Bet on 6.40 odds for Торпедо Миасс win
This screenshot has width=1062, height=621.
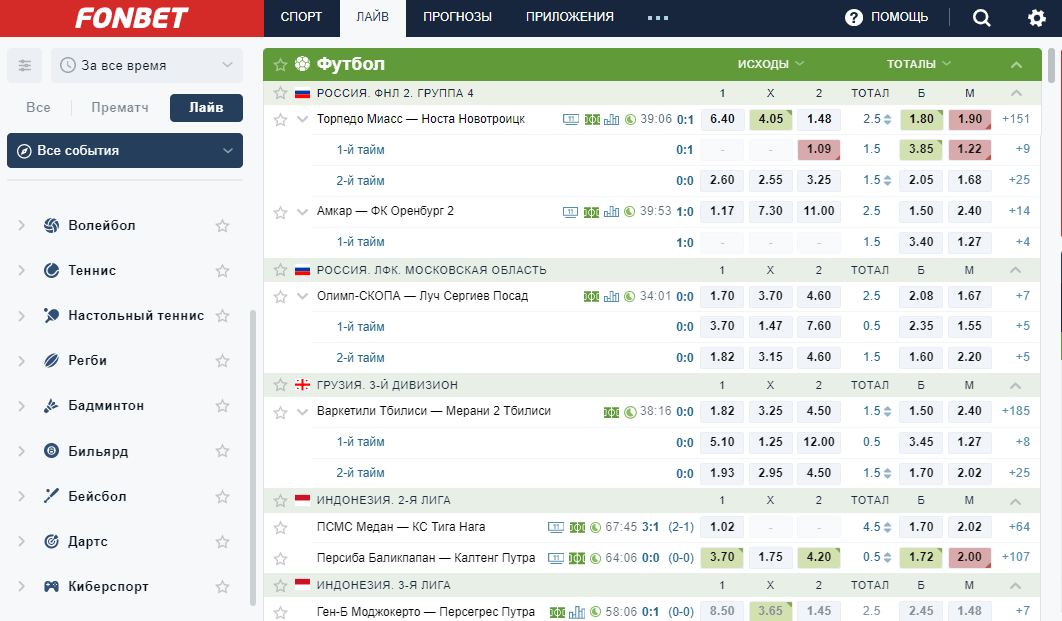722,119
